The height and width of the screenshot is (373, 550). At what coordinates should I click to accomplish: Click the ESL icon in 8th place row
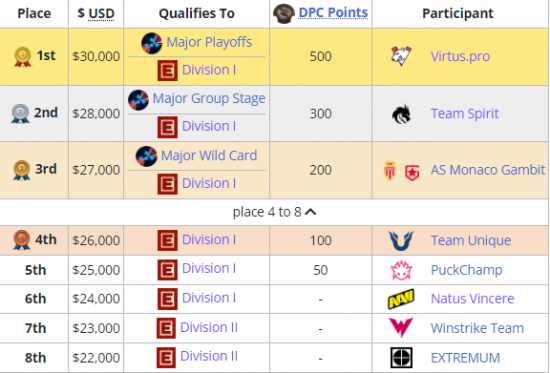[x=166, y=357]
